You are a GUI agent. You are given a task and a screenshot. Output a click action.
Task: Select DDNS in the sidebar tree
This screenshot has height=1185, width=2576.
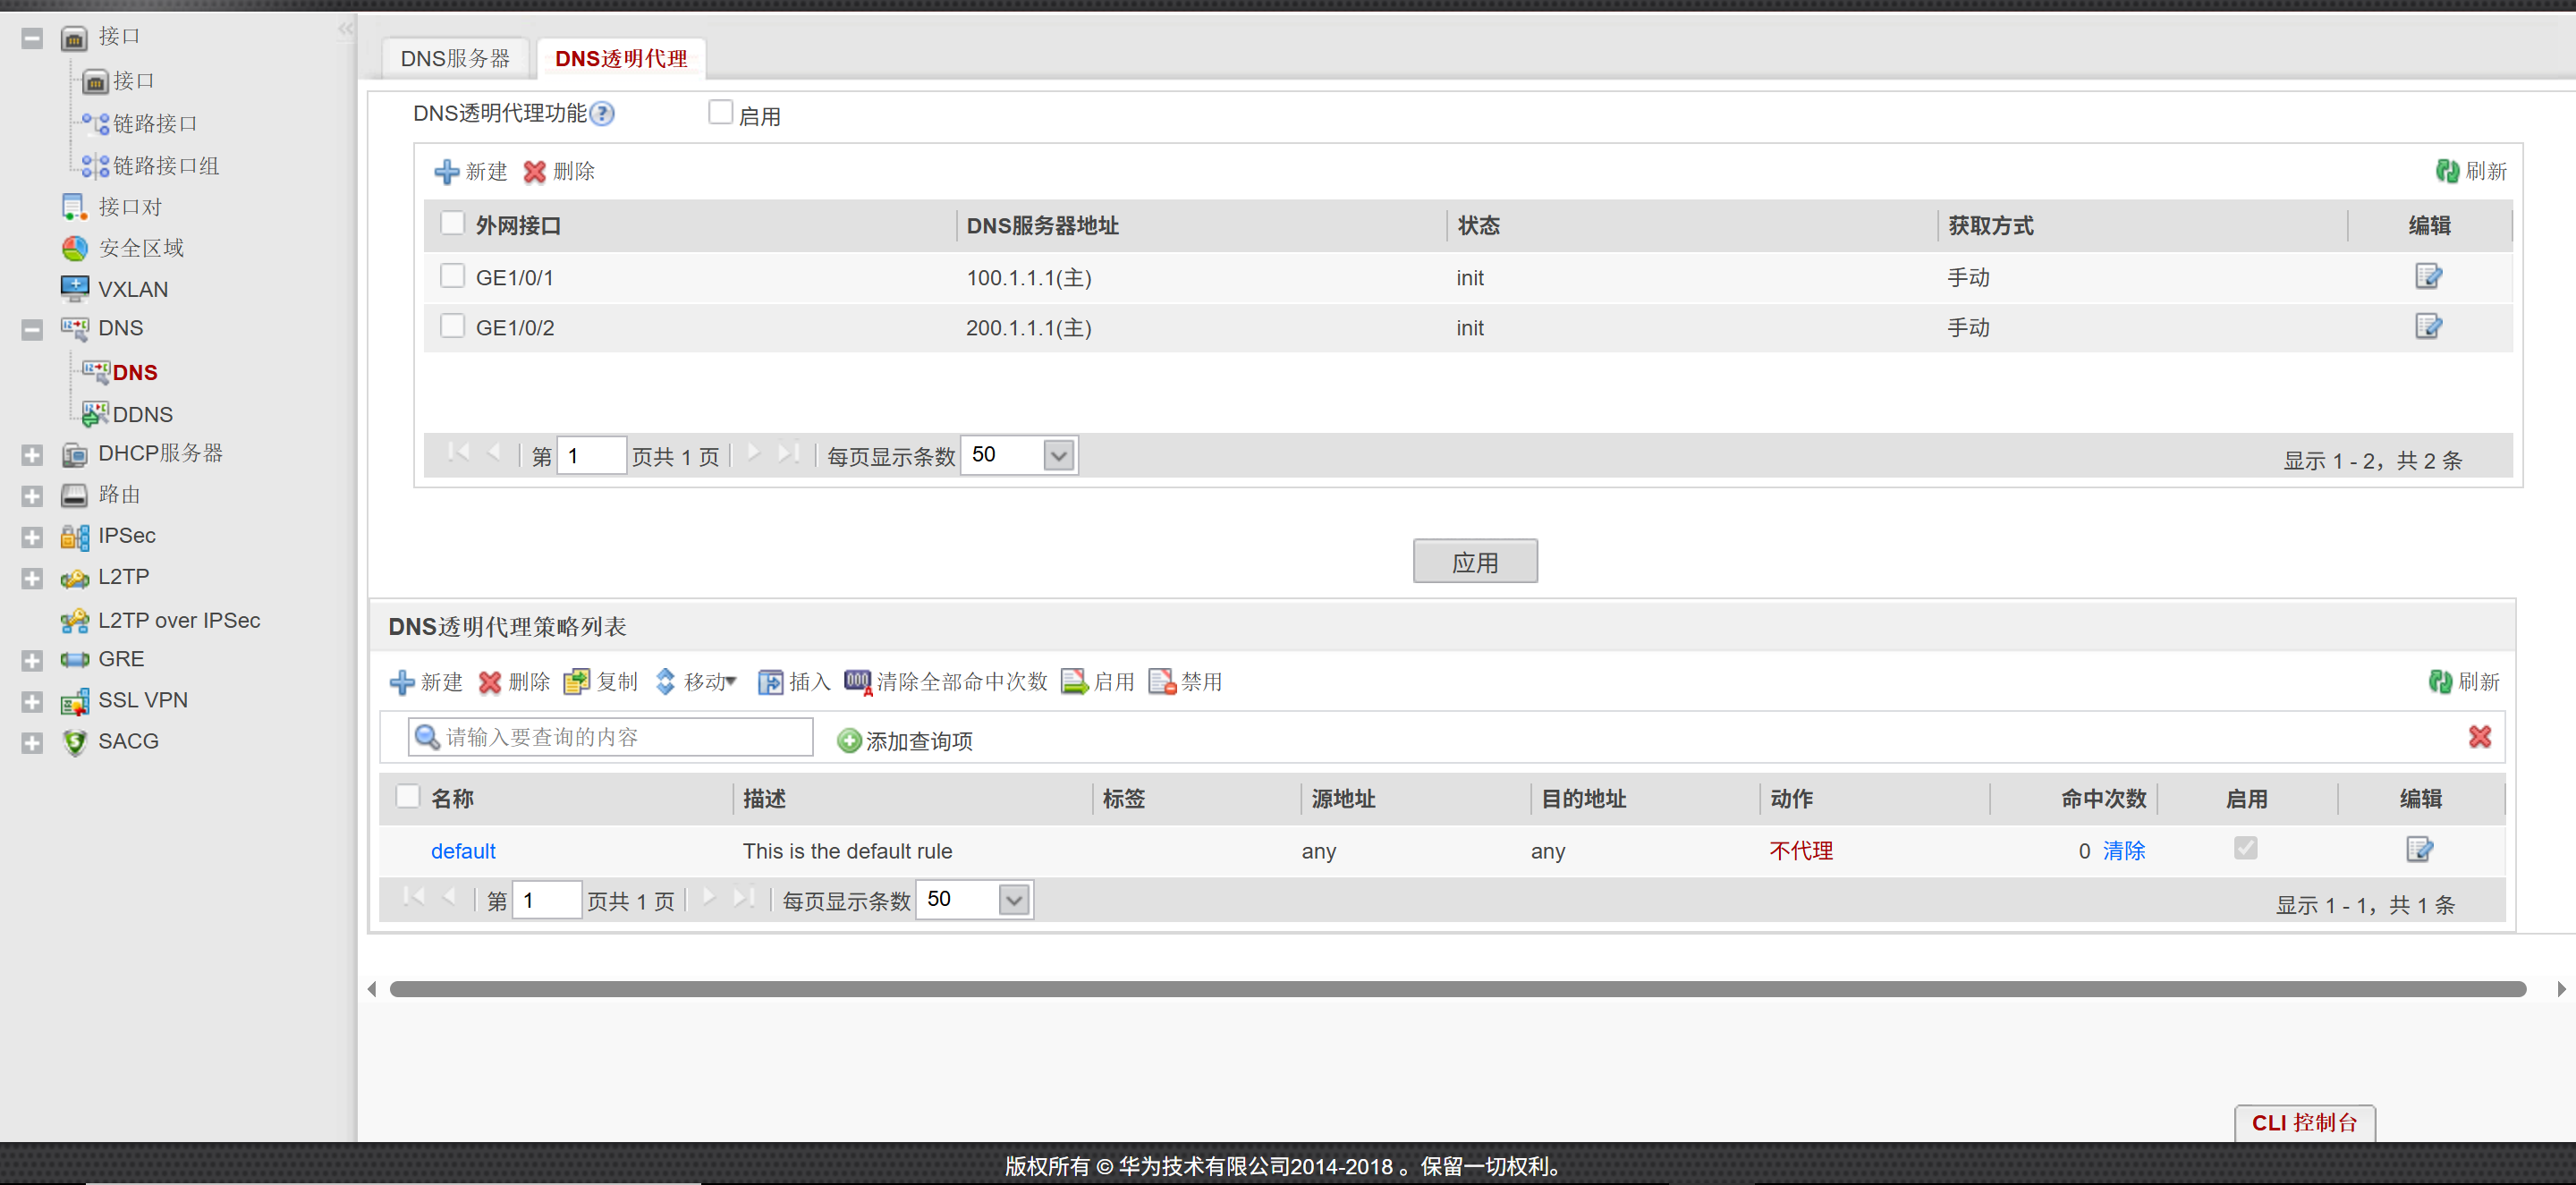coord(142,414)
